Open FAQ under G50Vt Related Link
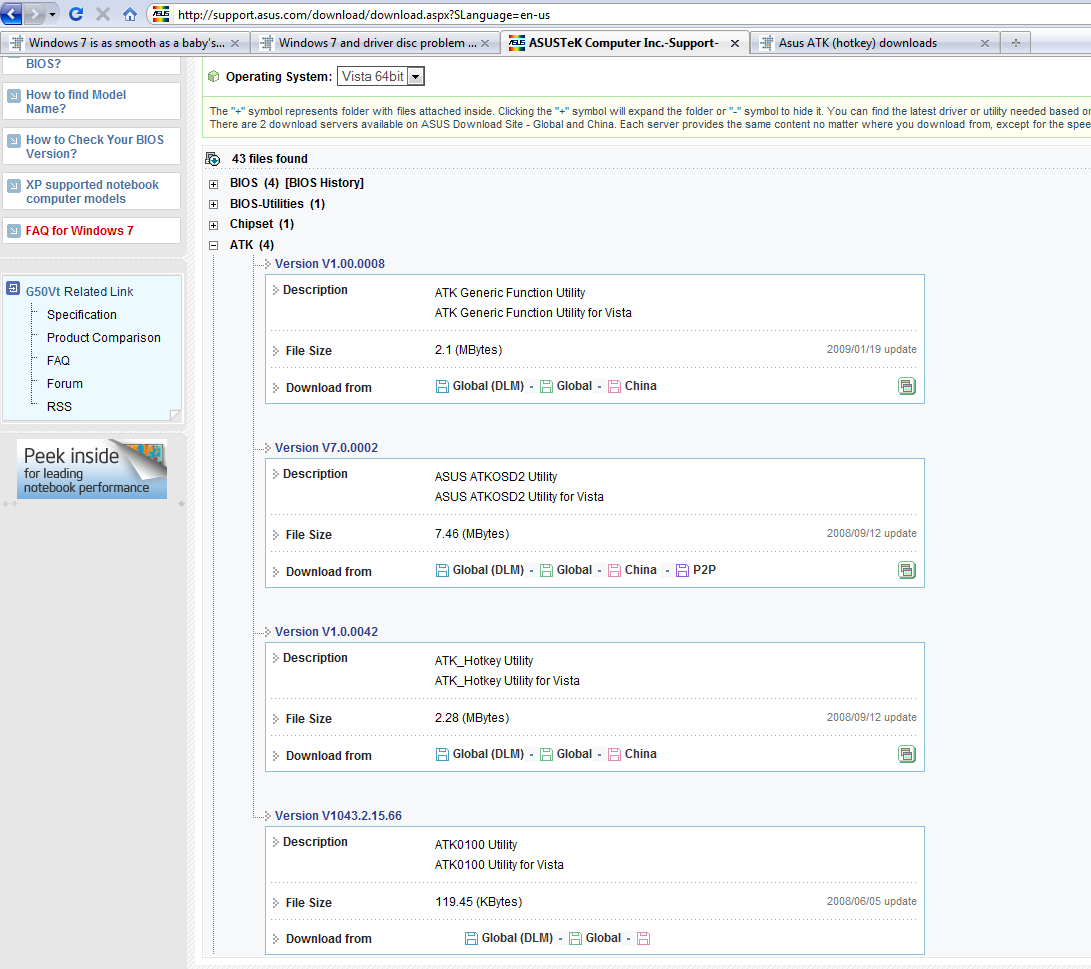The height and width of the screenshot is (969, 1091). pyautogui.click(x=58, y=361)
